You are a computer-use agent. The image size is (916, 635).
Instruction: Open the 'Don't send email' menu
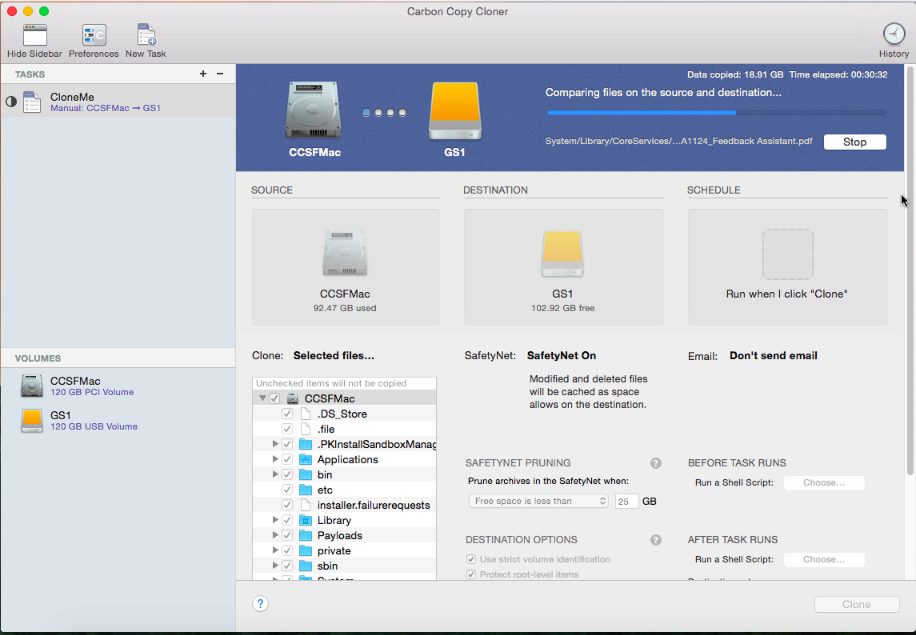click(x=773, y=356)
